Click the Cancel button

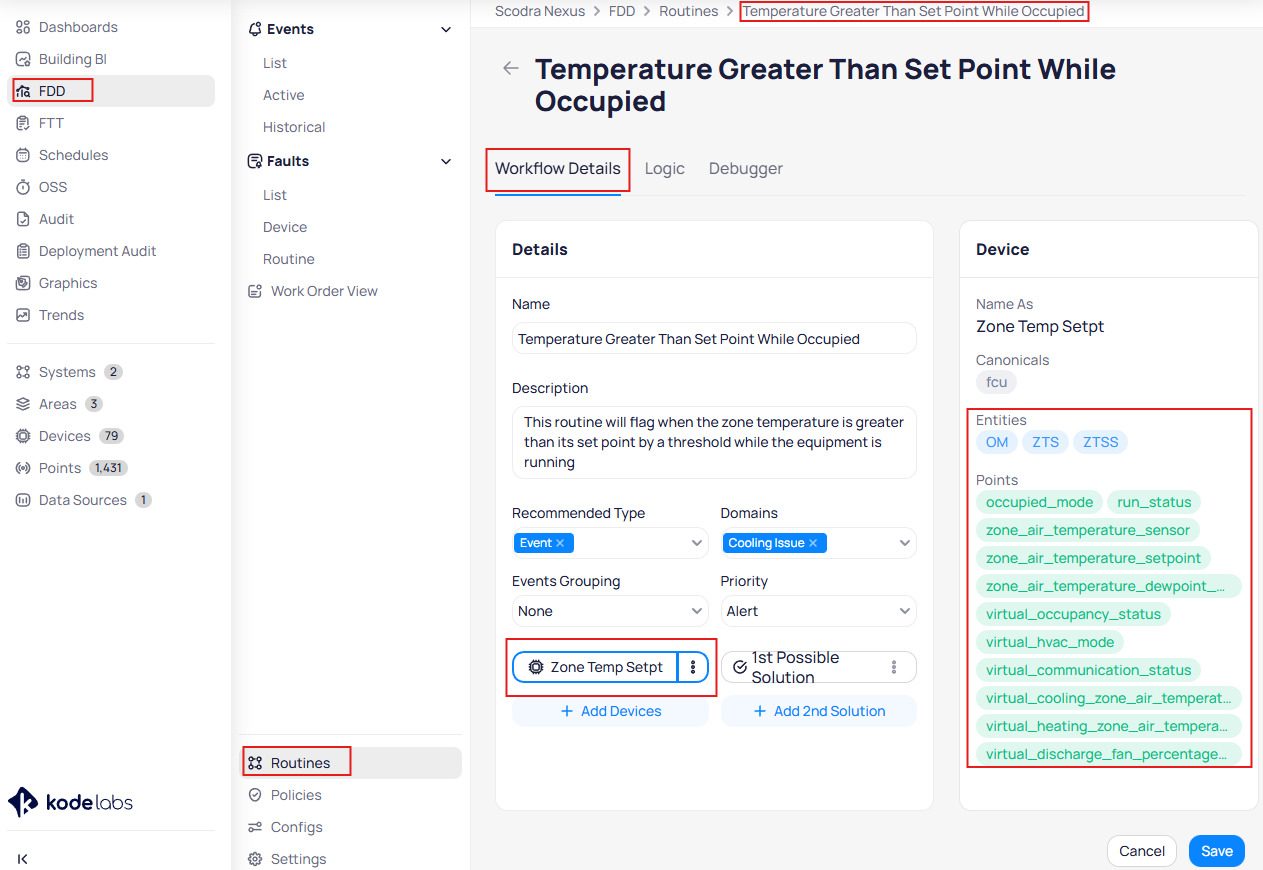(1141, 851)
